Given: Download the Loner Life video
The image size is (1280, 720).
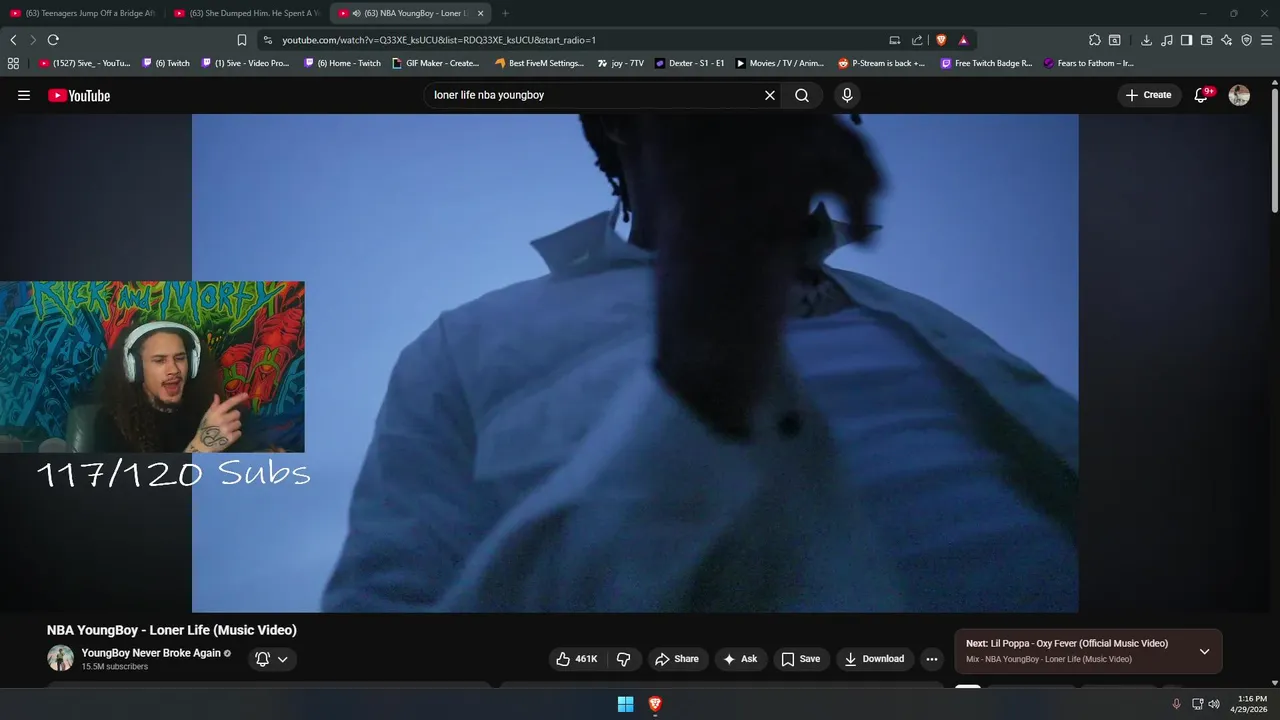Looking at the screenshot, I should click(875, 659).
